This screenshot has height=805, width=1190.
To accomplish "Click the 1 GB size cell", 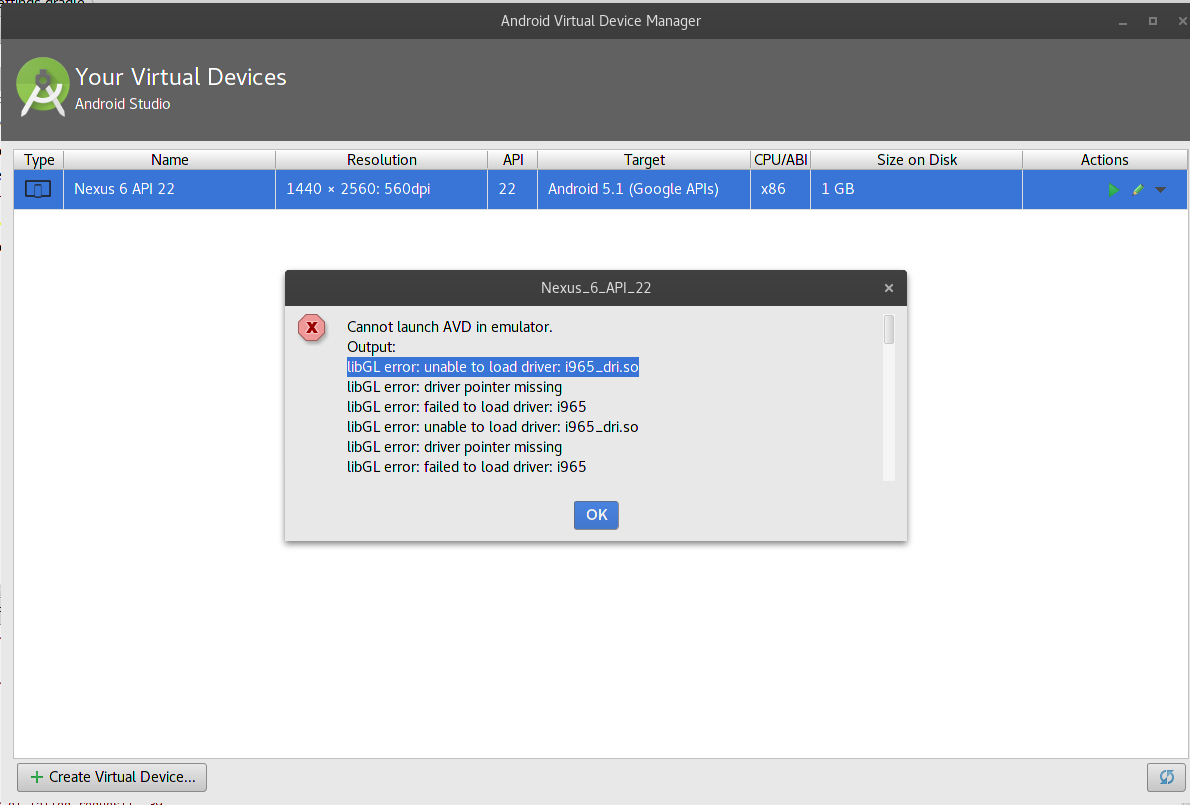I will click(x=917, y=189).
